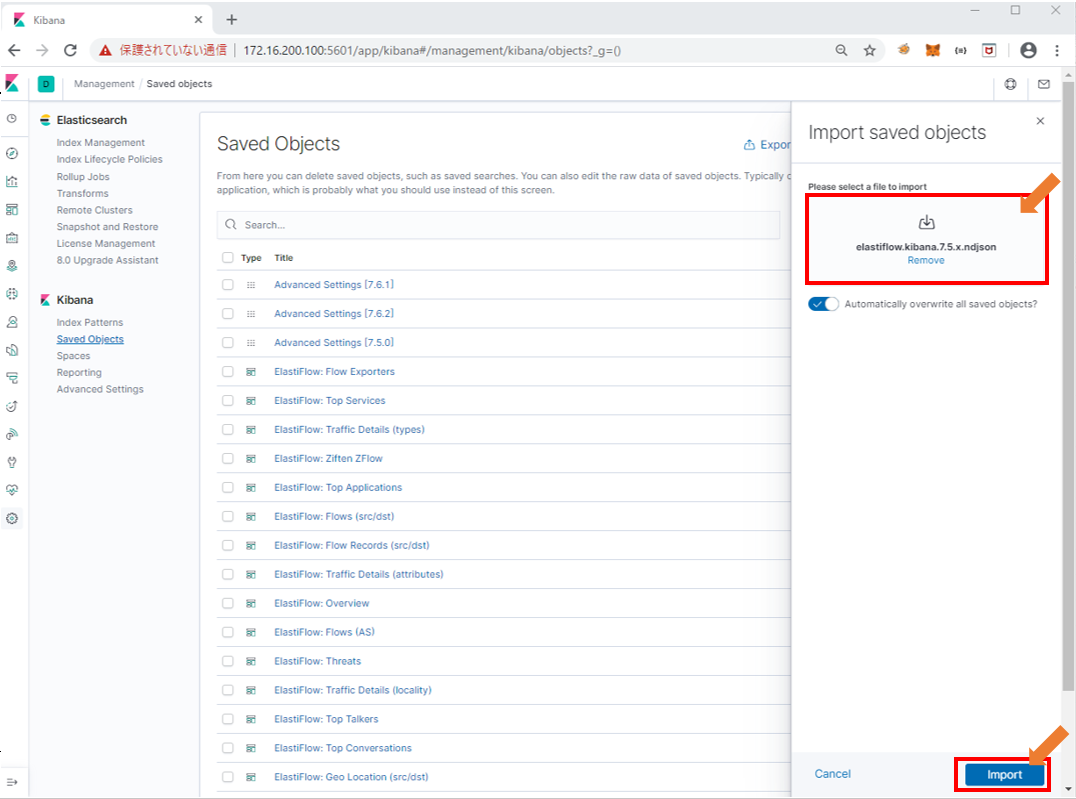Open Recently viewed clock icon
The image size is (1076, 799).
click(x=12, y=119)
